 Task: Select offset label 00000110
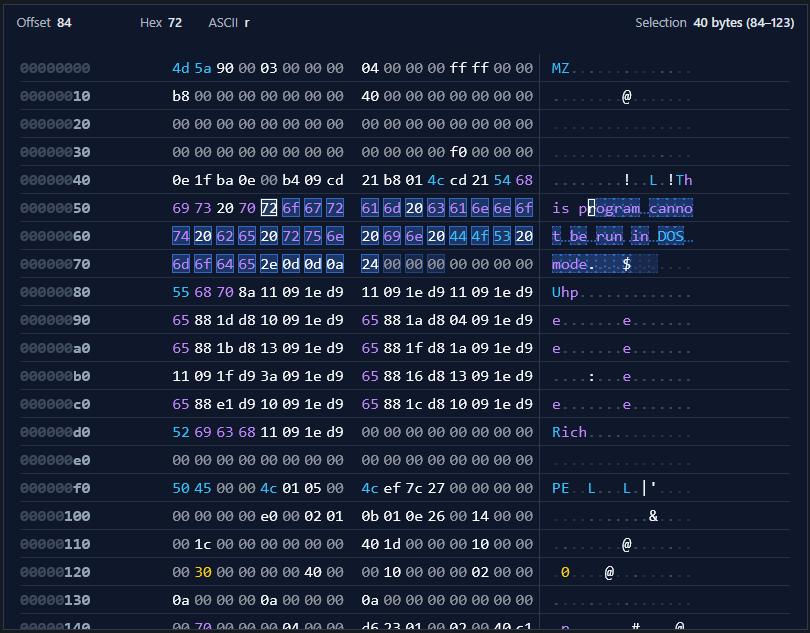(x=55, y=544)
